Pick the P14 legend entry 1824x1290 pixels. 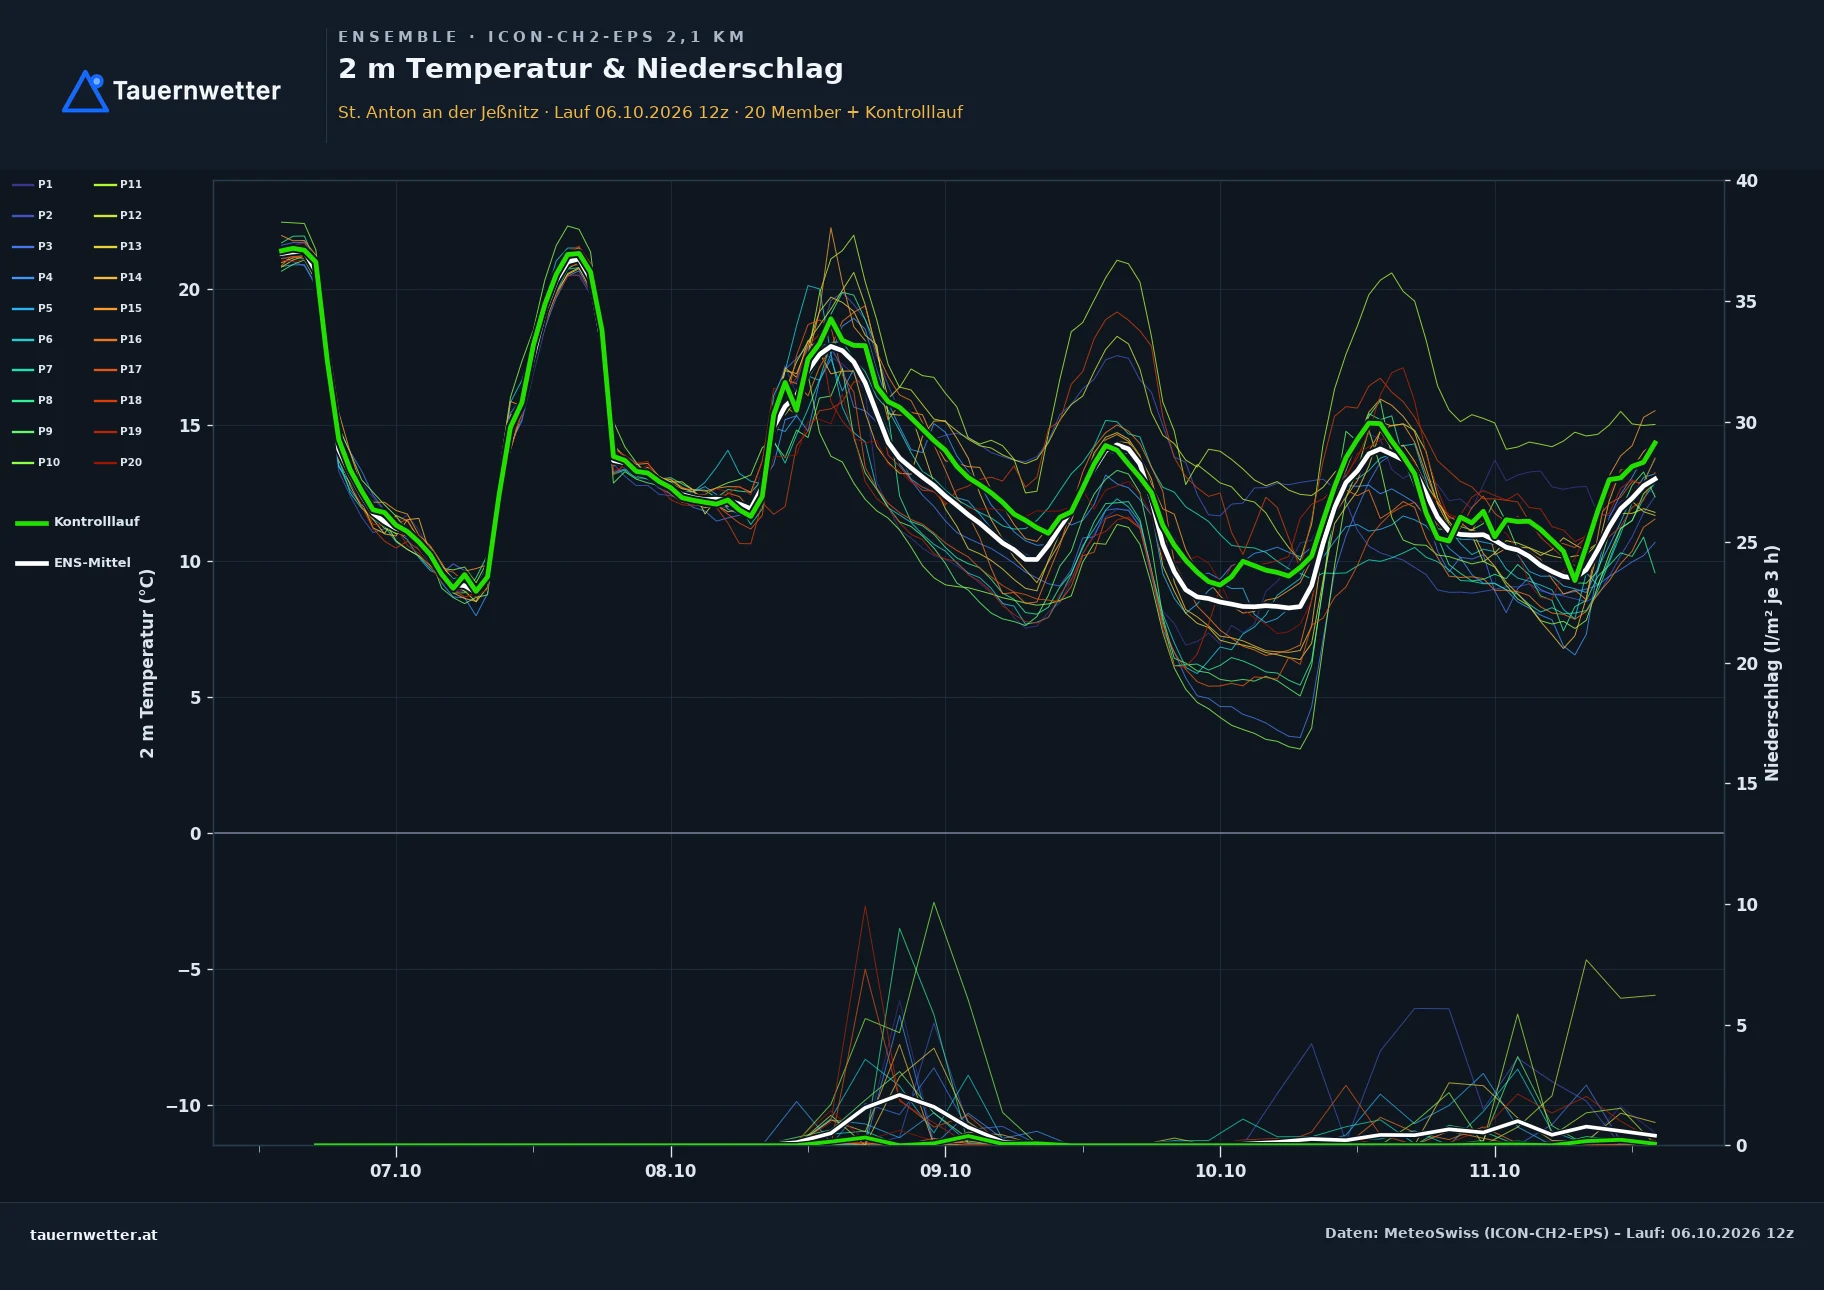click(x=118, y=278)
